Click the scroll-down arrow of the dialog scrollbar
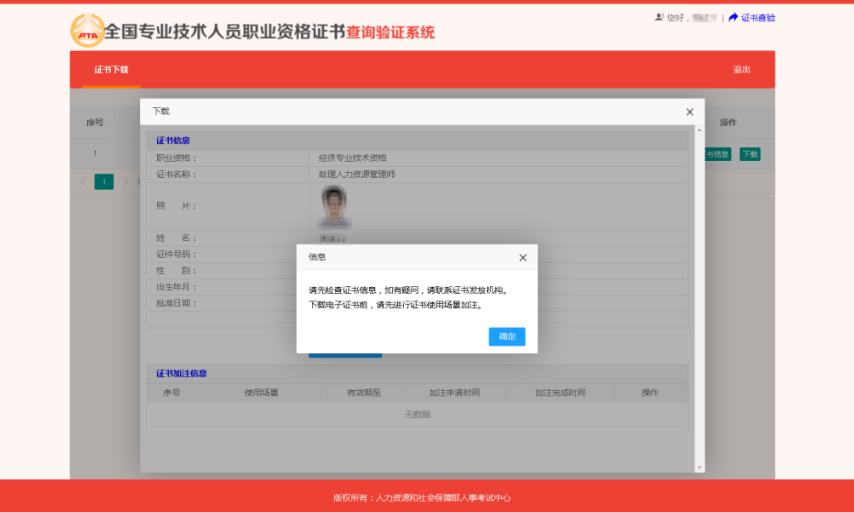854x512 pixels. click(697, 467)
